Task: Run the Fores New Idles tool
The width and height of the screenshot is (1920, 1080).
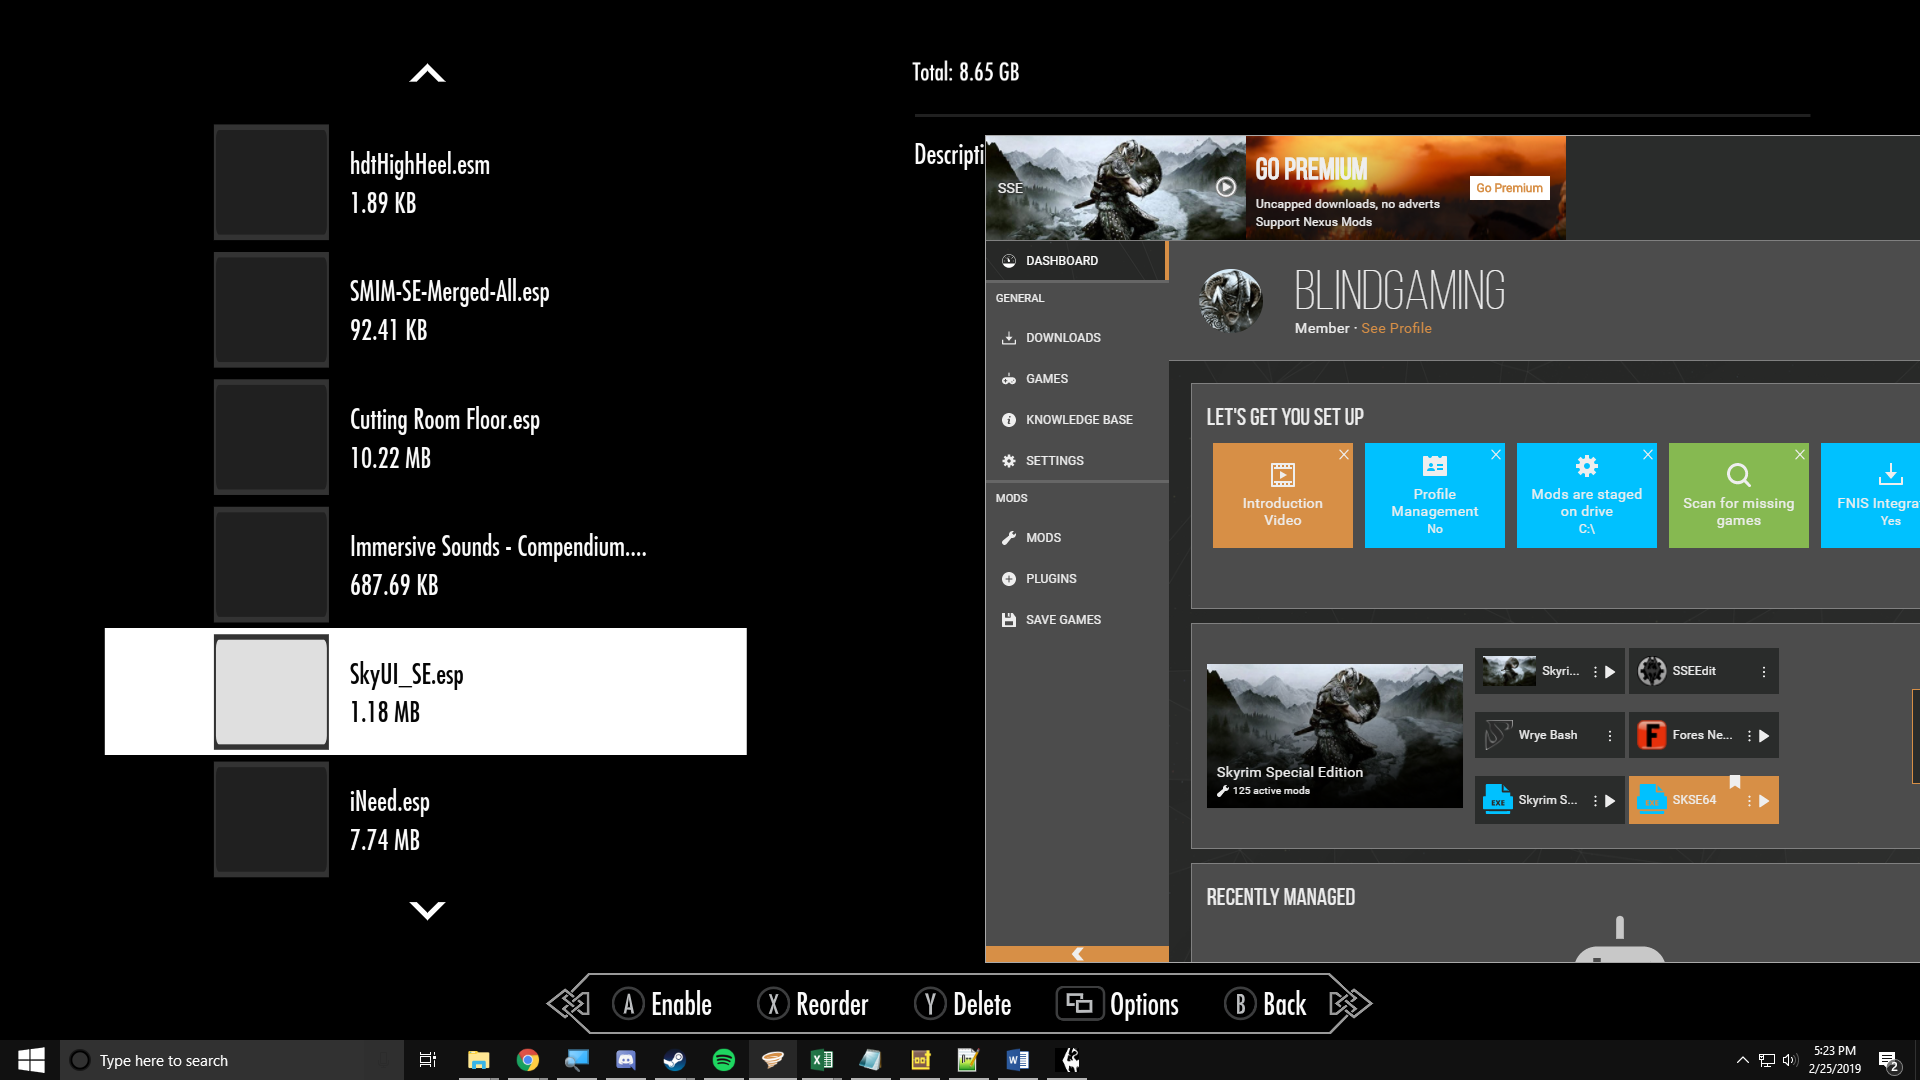Action: (x=1764, y=736)
